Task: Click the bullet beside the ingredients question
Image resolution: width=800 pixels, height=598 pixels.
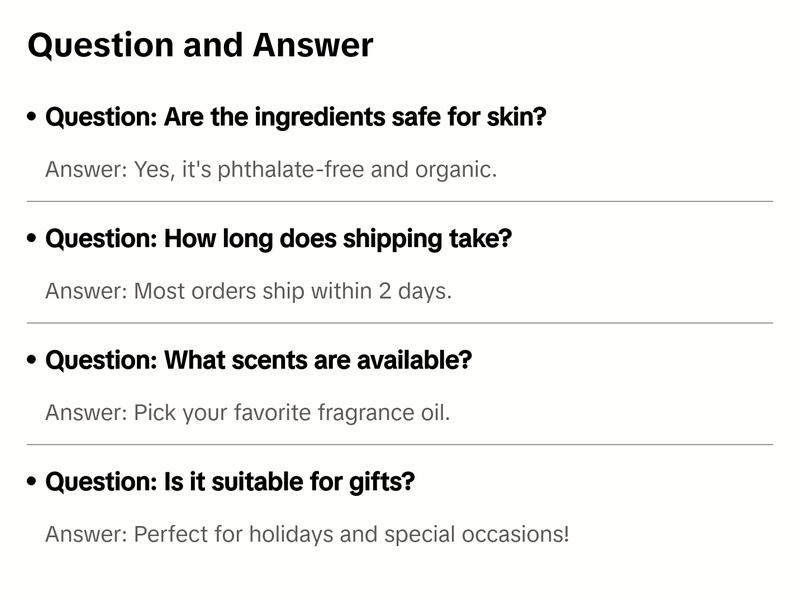Action: click(x=32, y=117)
